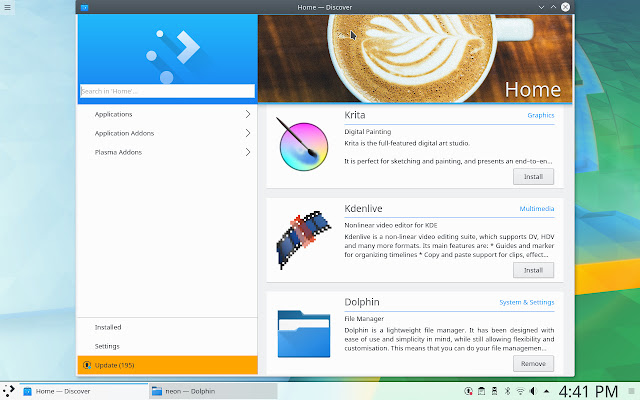Remove Dolphin
Image resolution: width=640 pixels, height=400 pixels.
(533, 364)
